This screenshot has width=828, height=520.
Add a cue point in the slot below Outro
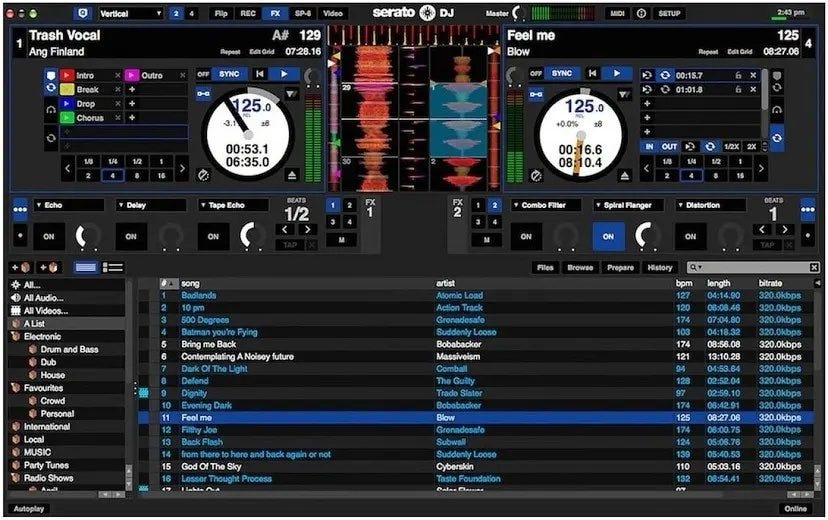click(x=132, y=90)
